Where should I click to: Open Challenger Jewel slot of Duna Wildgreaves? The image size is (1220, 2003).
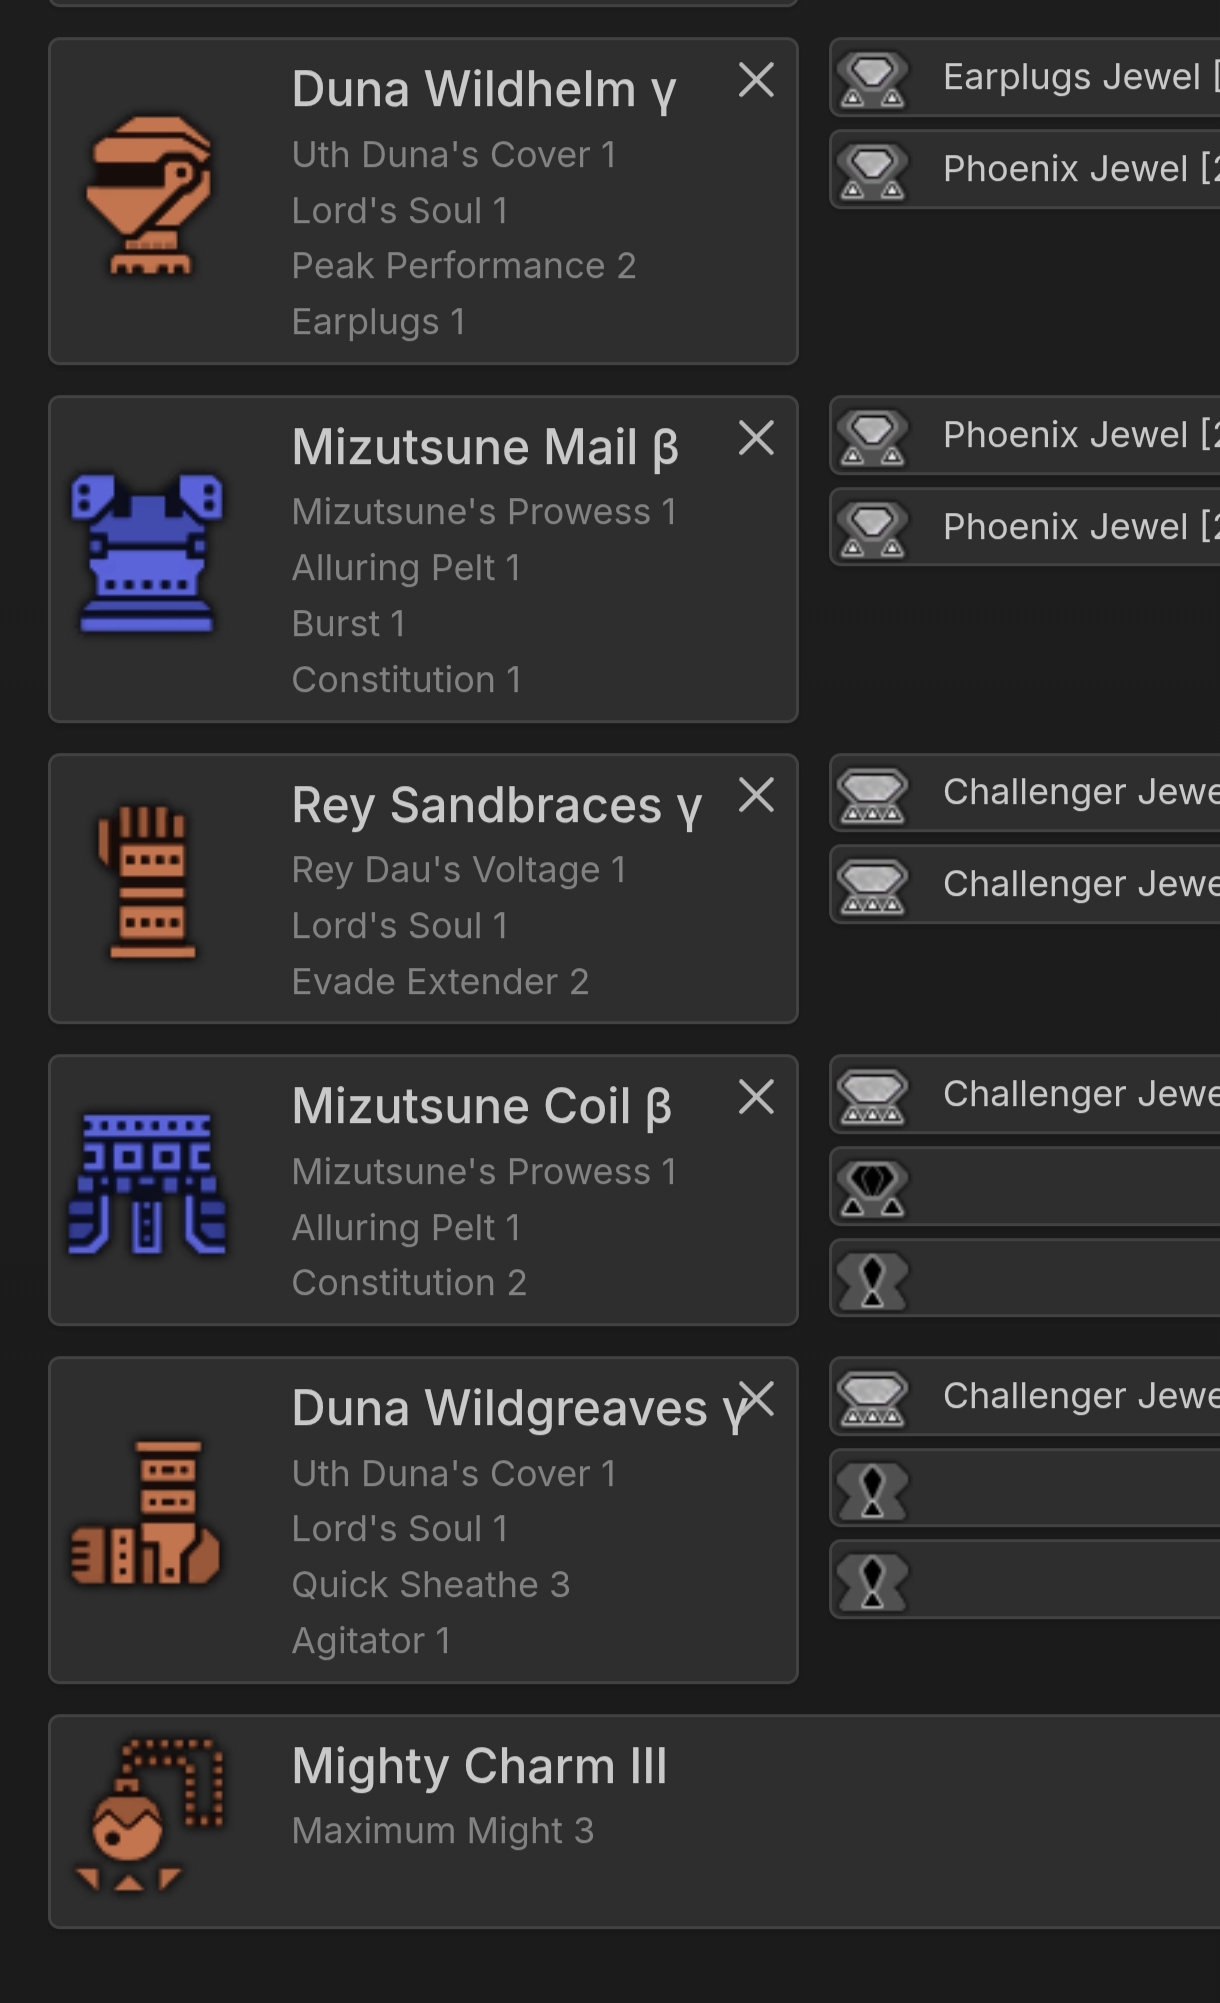coord(1025,1396)
